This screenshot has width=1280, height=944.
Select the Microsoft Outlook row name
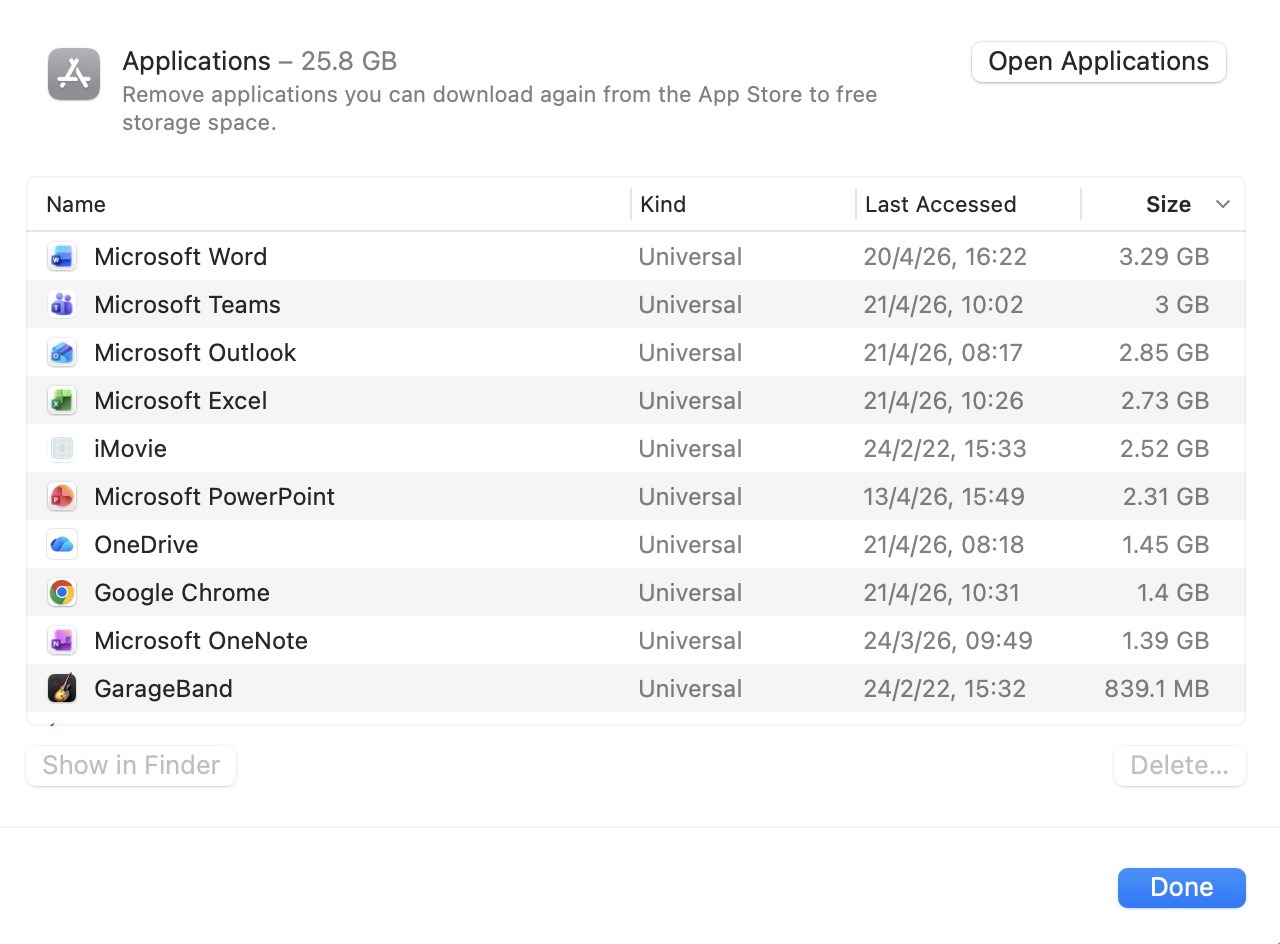(195, 353)
